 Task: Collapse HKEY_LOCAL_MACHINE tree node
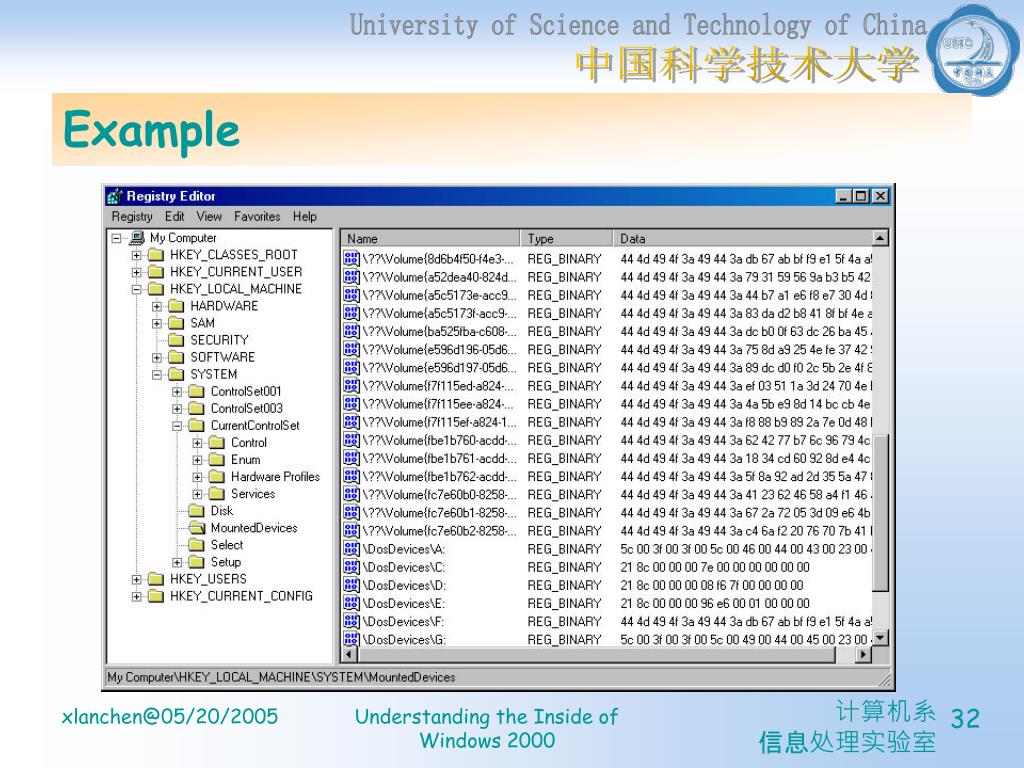[x=136, y=289]
